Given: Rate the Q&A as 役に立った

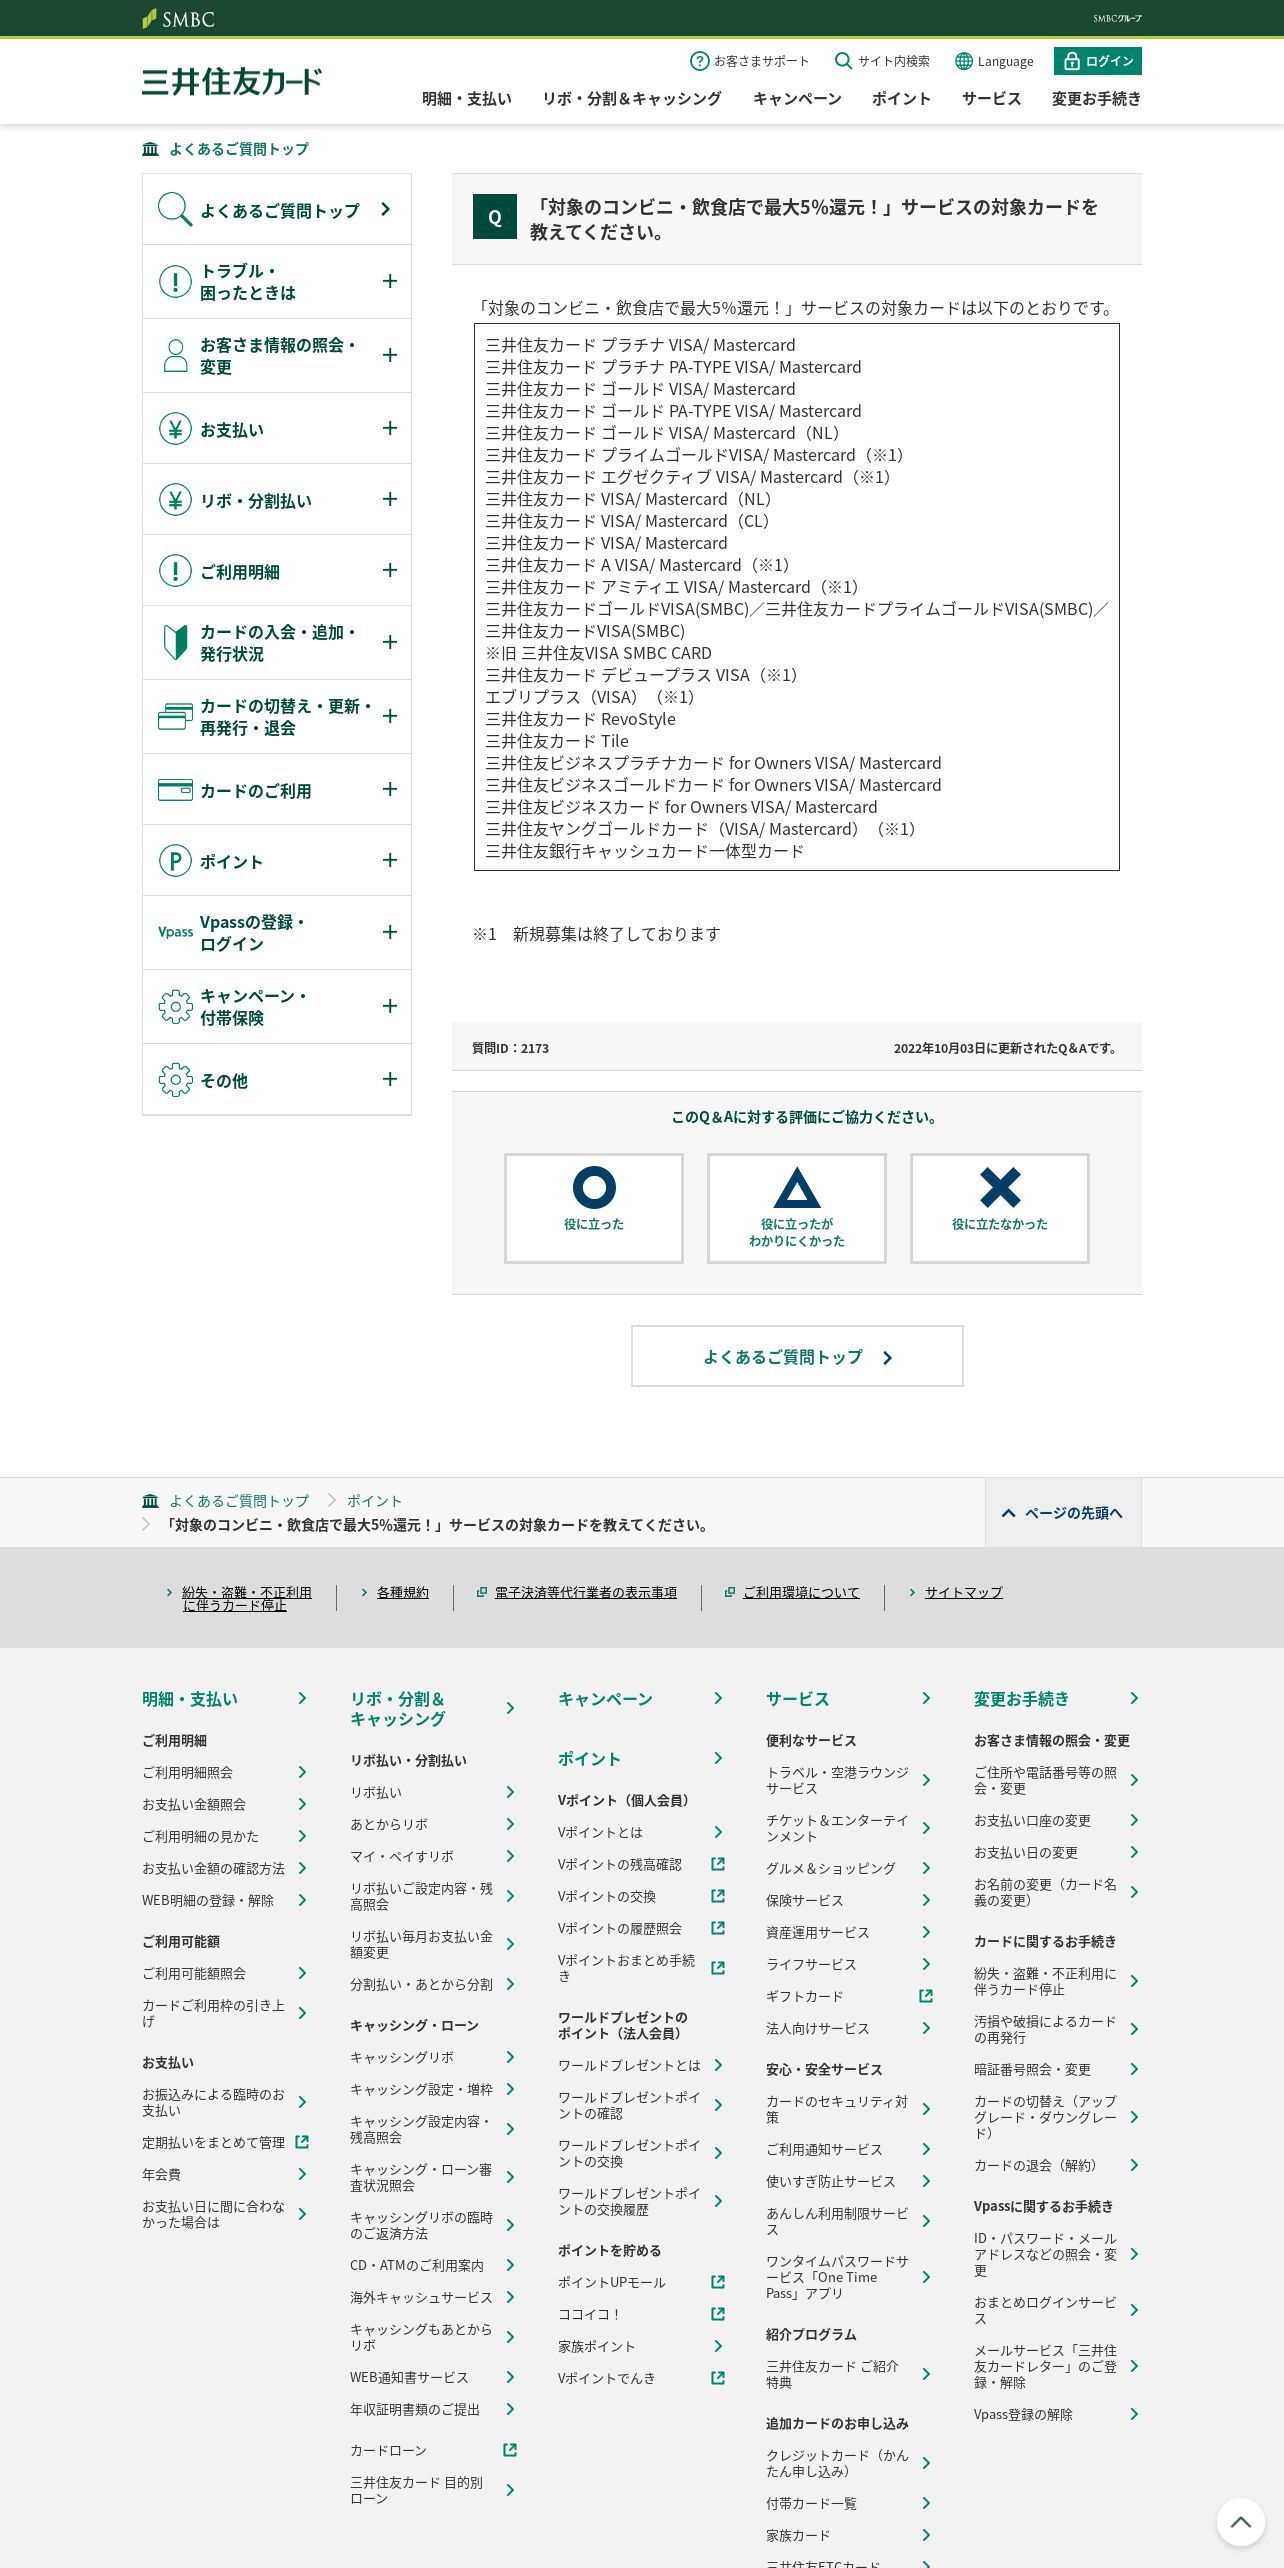Looking at the screenshot, I should pos(594,1208).
